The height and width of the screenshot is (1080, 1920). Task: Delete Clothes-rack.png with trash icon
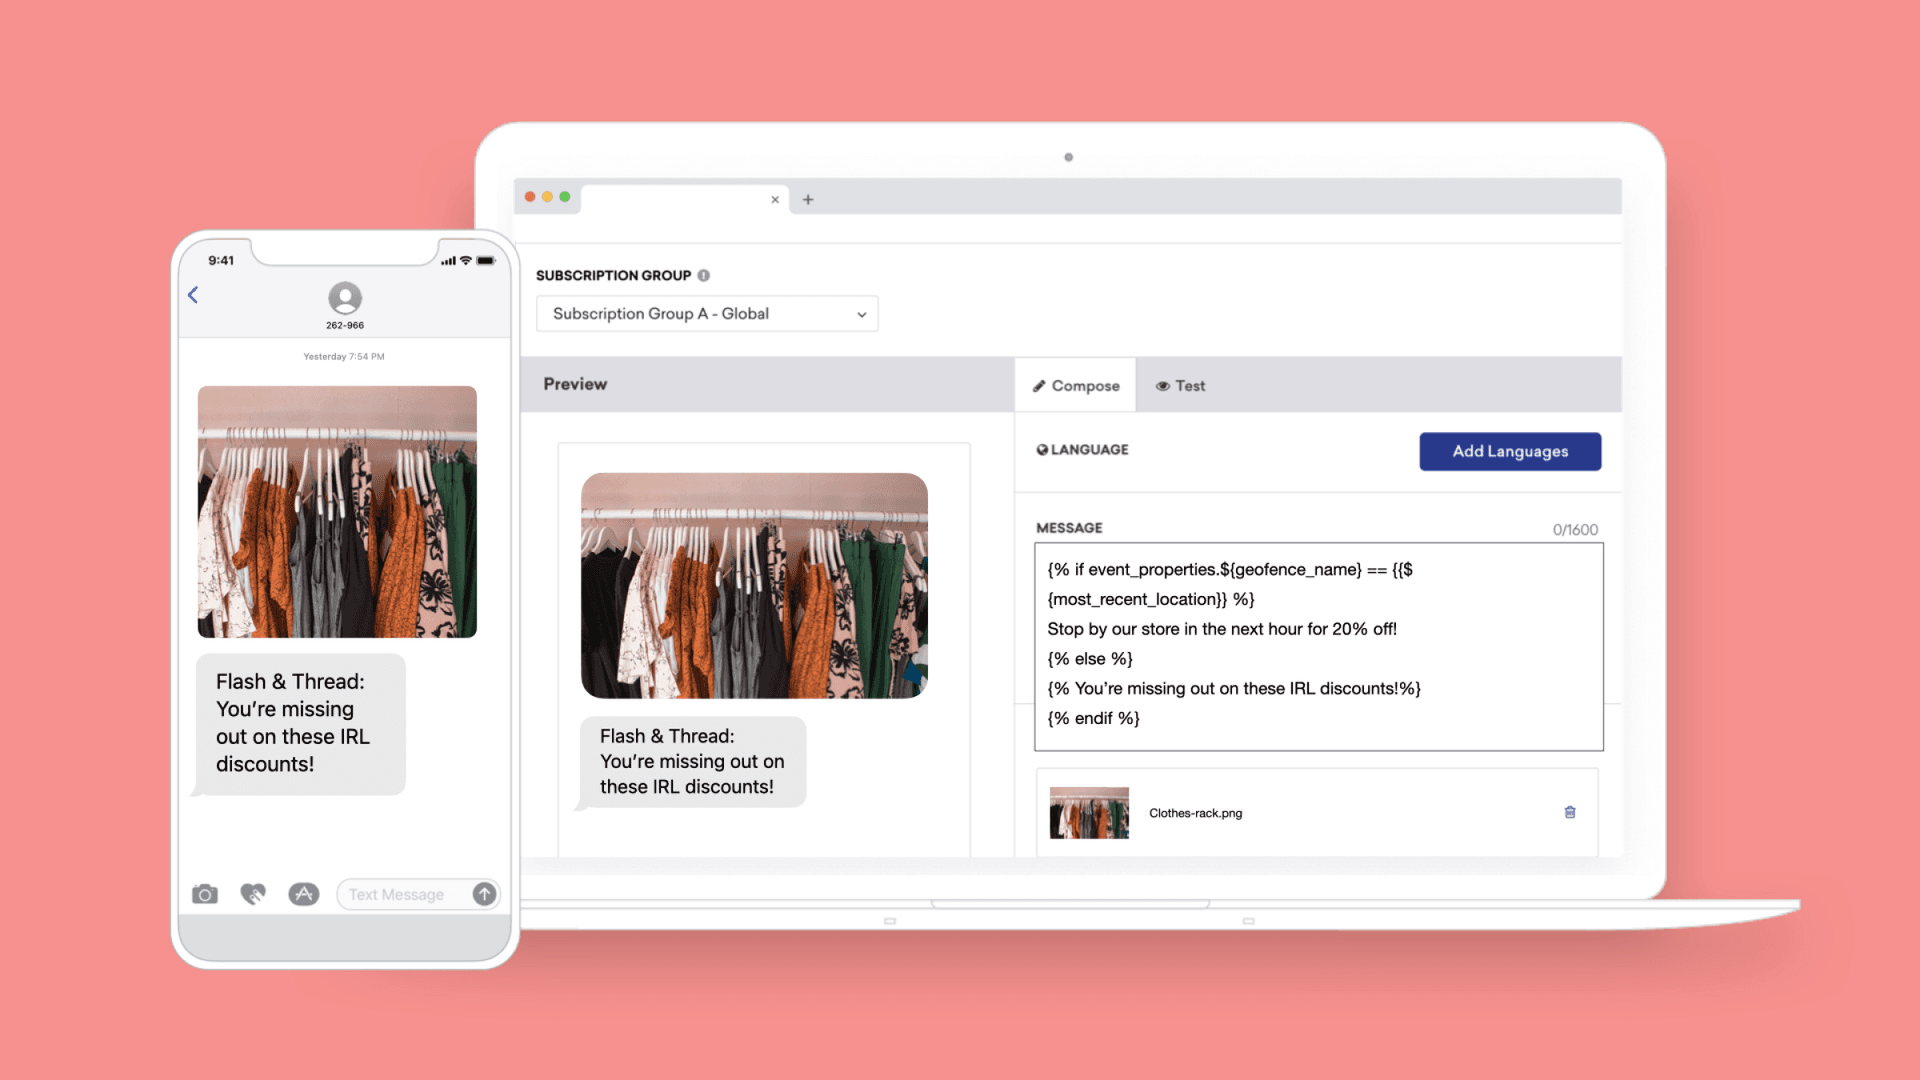click(x=1570, y=813)
